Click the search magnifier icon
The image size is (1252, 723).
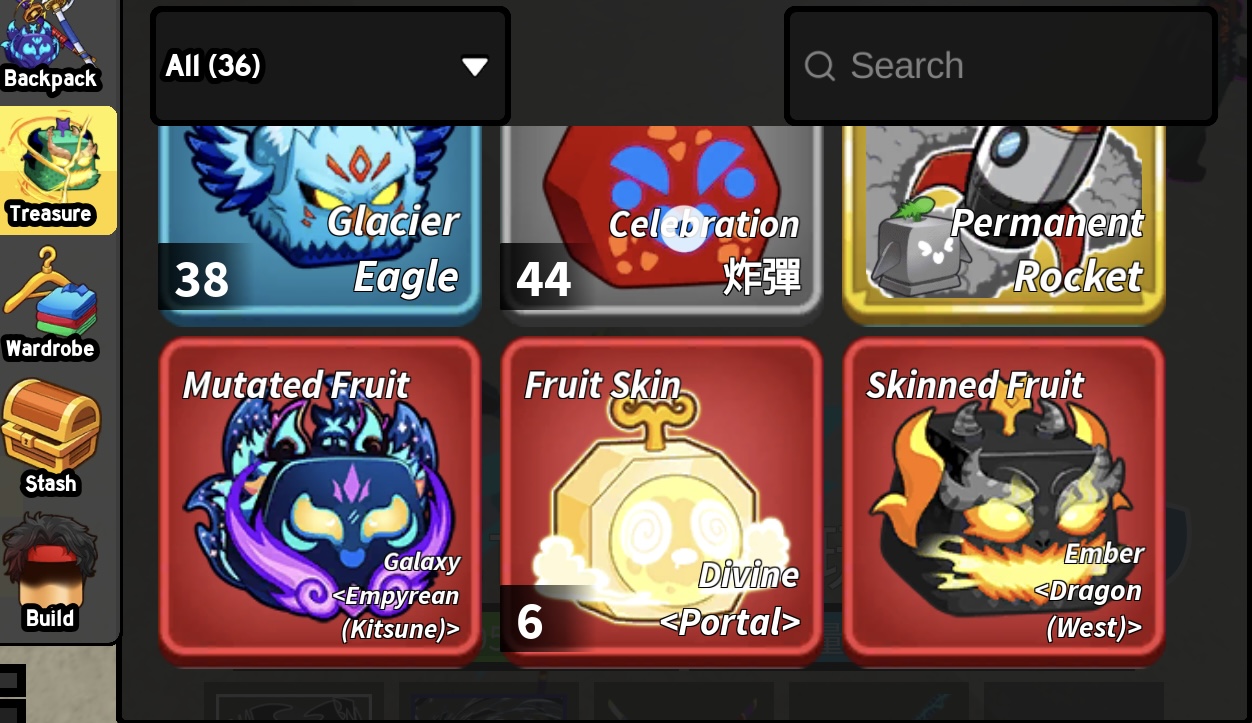[820, 66]
